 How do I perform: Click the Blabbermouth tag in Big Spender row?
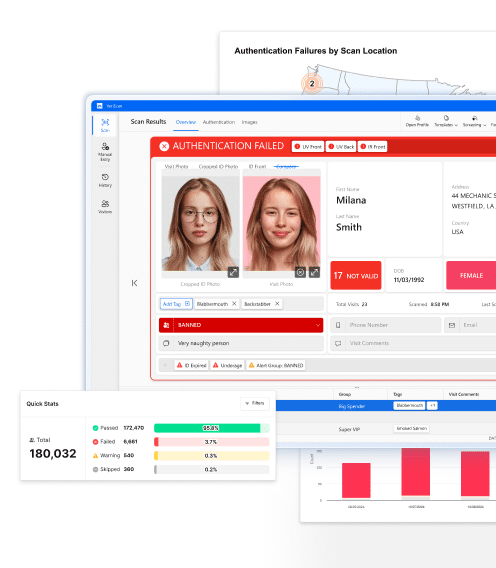(409, 405)
